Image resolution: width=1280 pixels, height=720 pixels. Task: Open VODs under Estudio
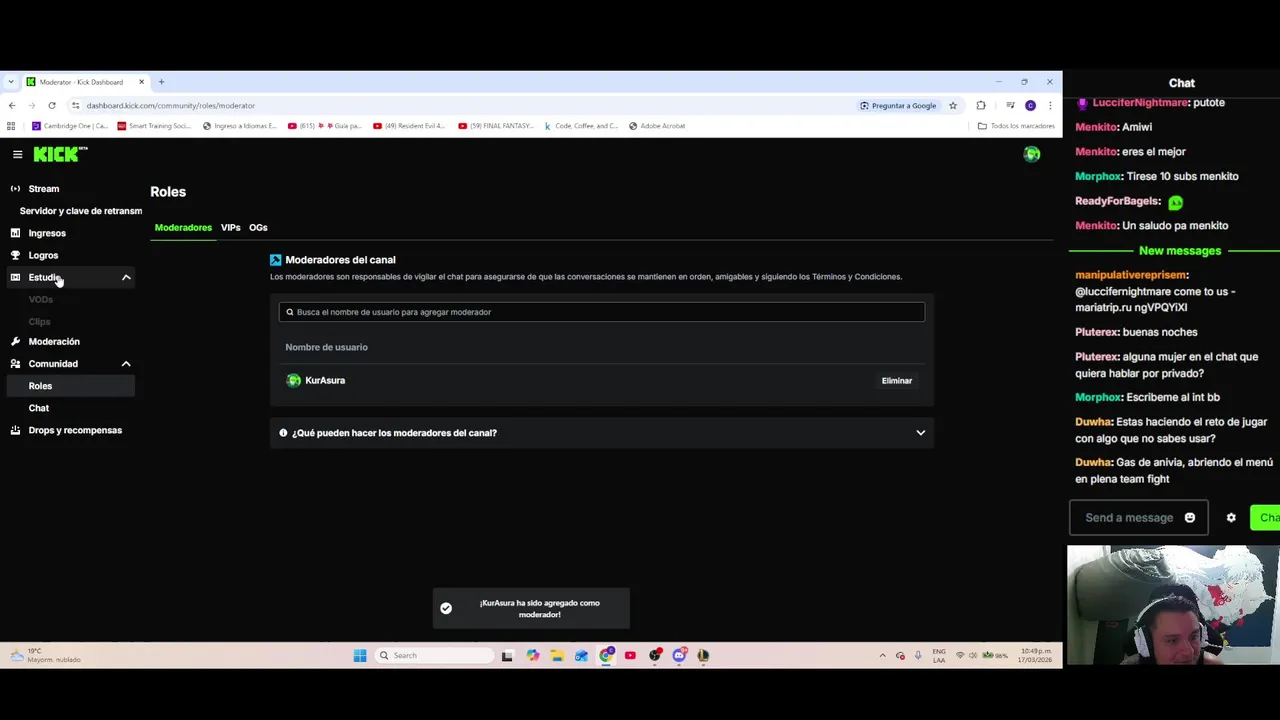41,299
